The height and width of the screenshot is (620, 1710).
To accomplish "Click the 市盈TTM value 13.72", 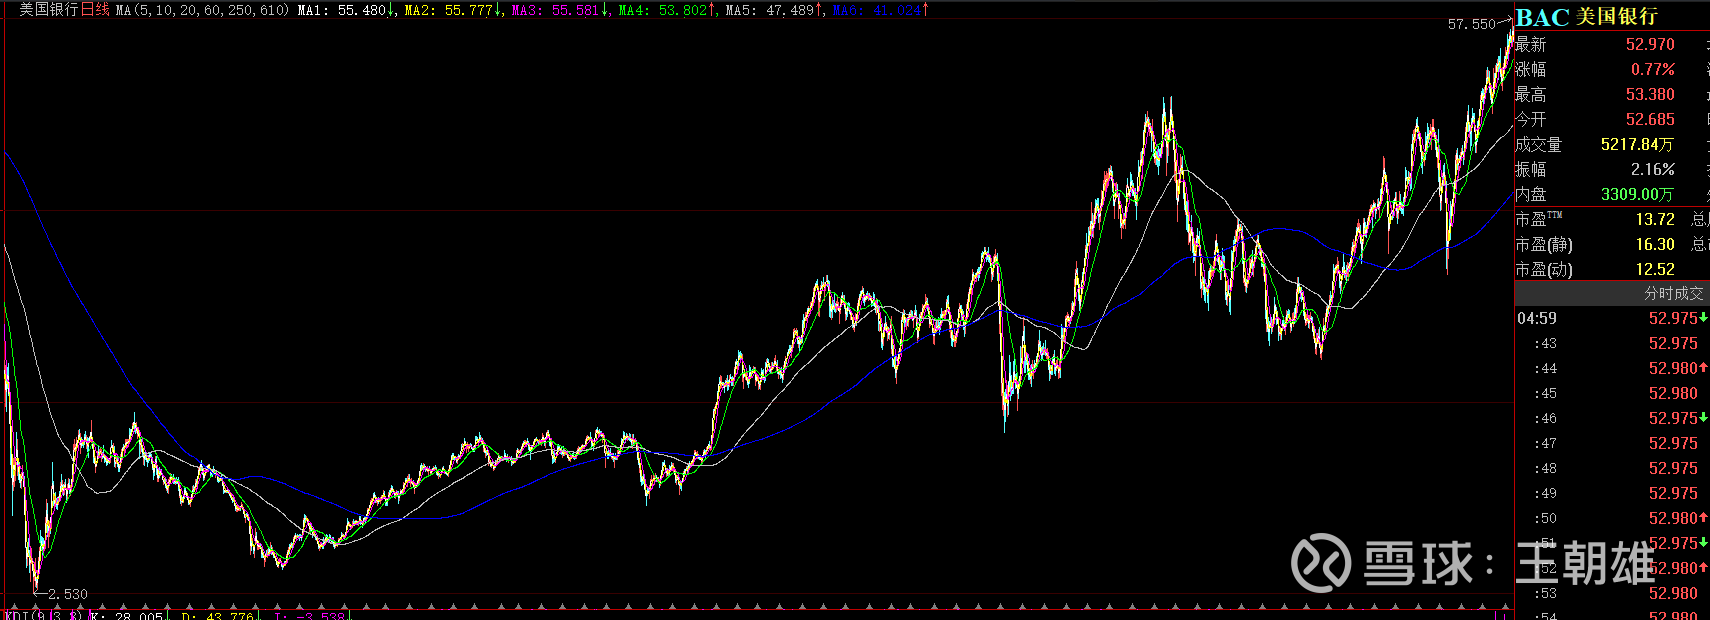I will click(x=1655, y=219).
